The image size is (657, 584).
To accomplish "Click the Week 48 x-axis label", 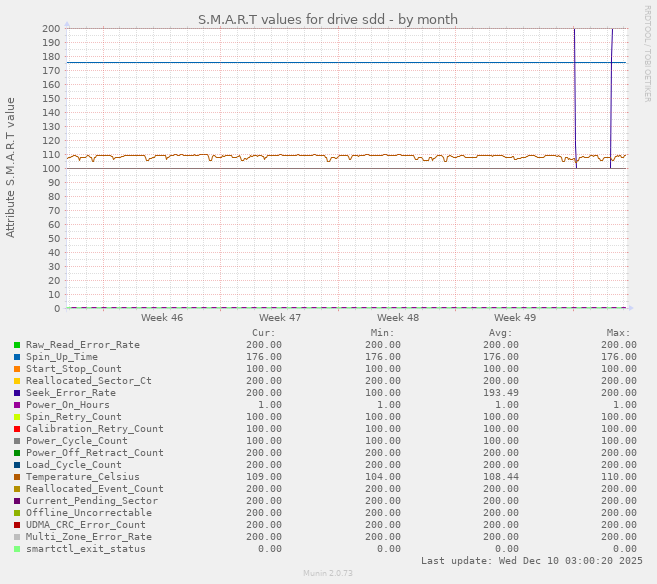I will 398,318.
